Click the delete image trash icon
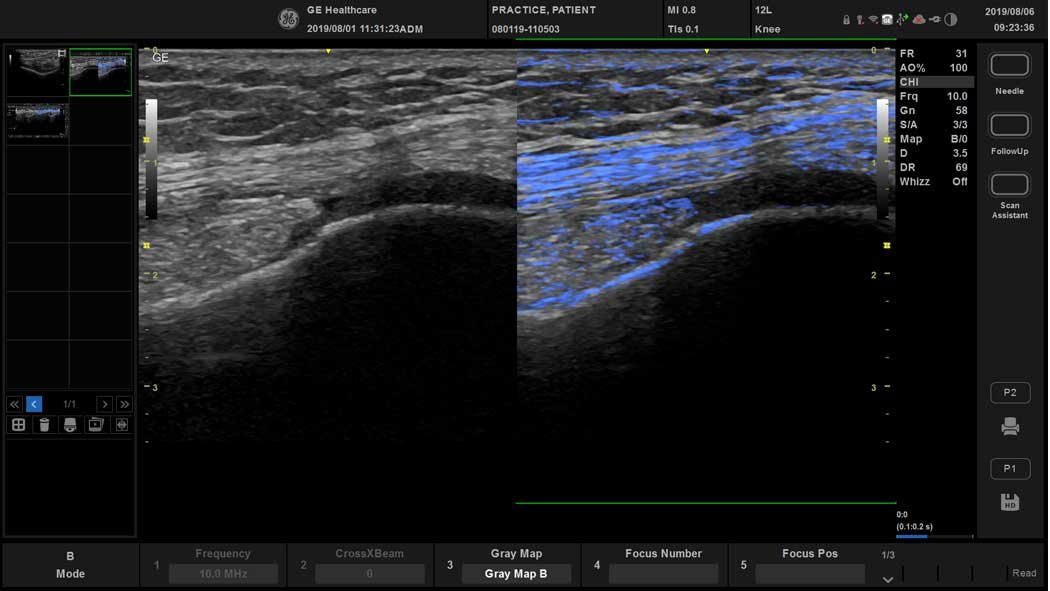This screenshot has height=591, width=1050. pyautogui.click(x=44, y=425)
